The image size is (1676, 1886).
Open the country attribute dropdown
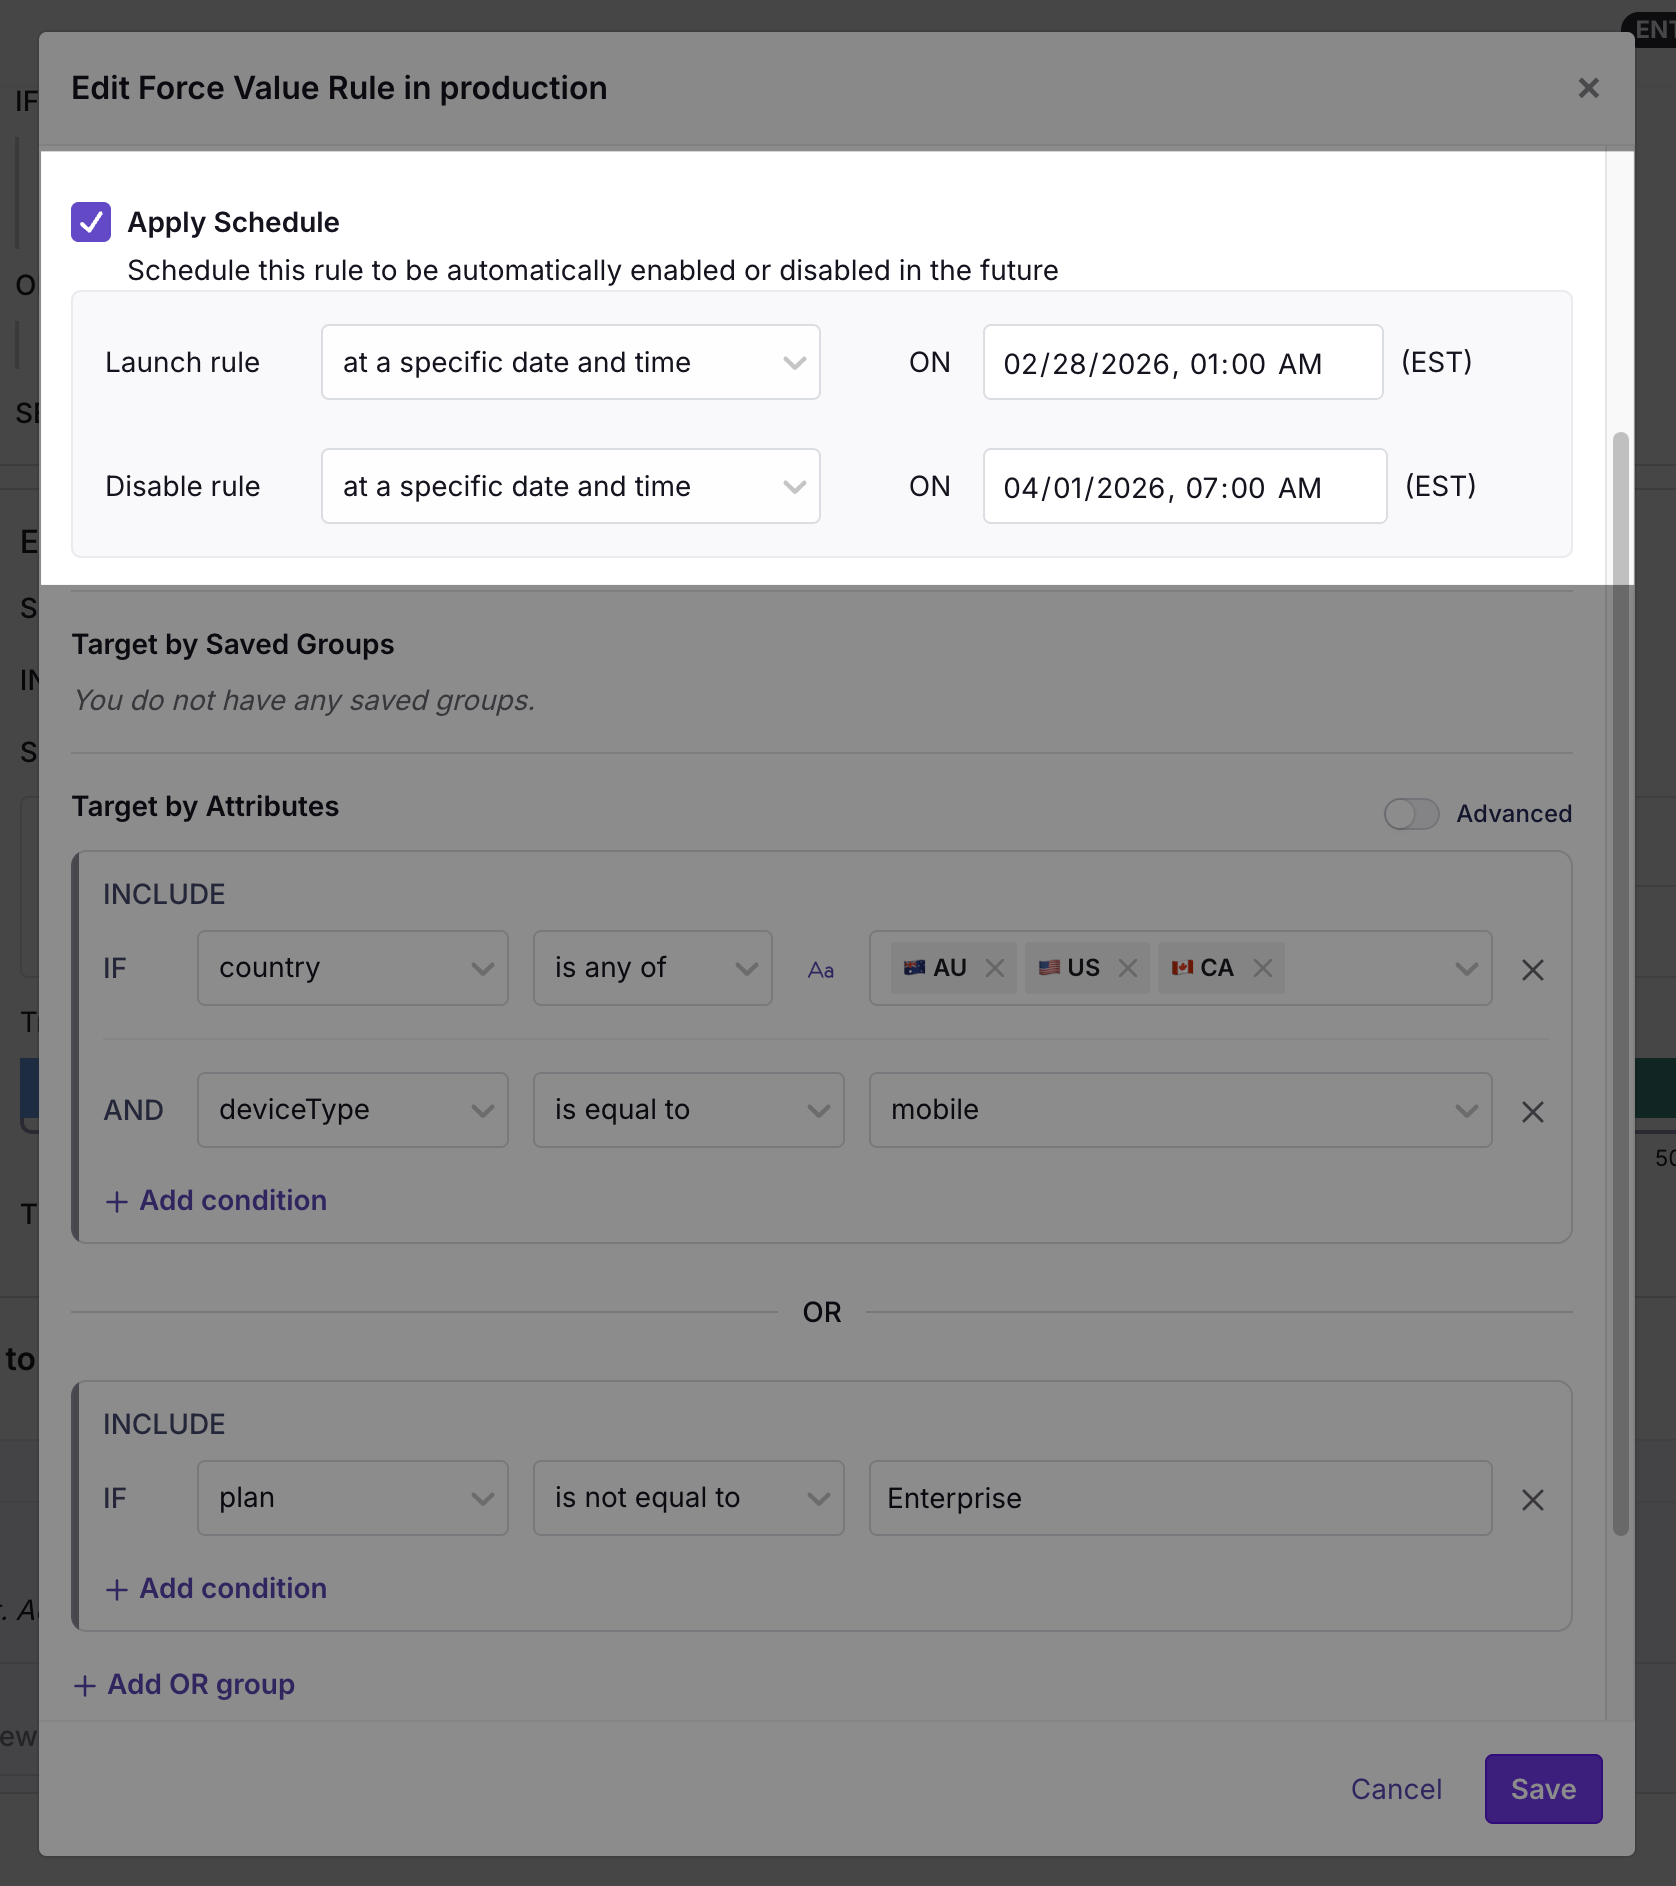353,968
